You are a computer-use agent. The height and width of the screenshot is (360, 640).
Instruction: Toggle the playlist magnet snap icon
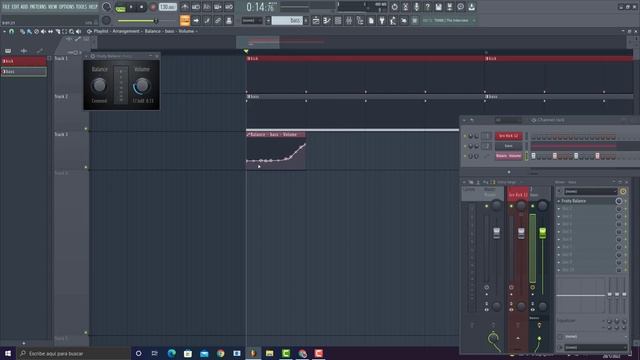pyautogui.click(x=12, y=31)
